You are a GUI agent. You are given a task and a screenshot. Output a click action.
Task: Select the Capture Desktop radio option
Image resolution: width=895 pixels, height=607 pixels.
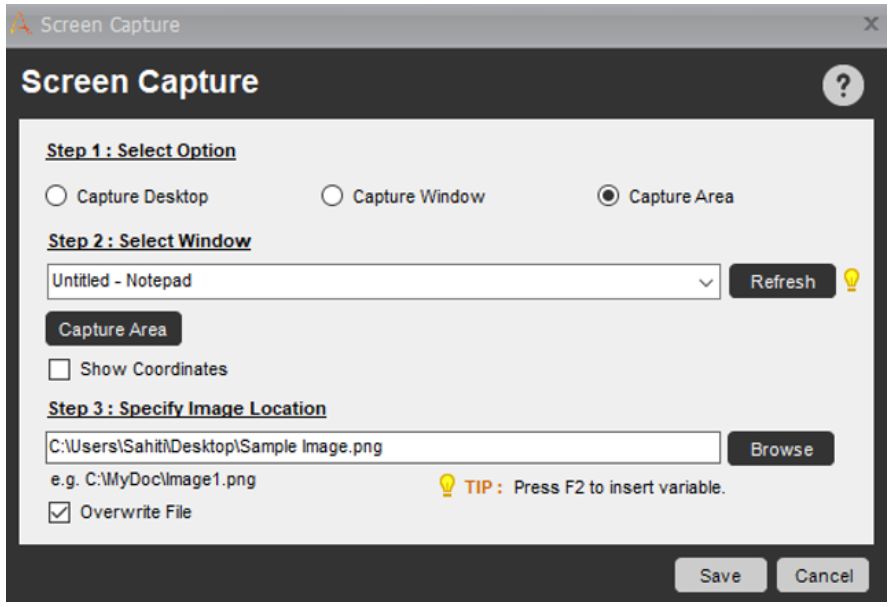click(x=57, y=196)
